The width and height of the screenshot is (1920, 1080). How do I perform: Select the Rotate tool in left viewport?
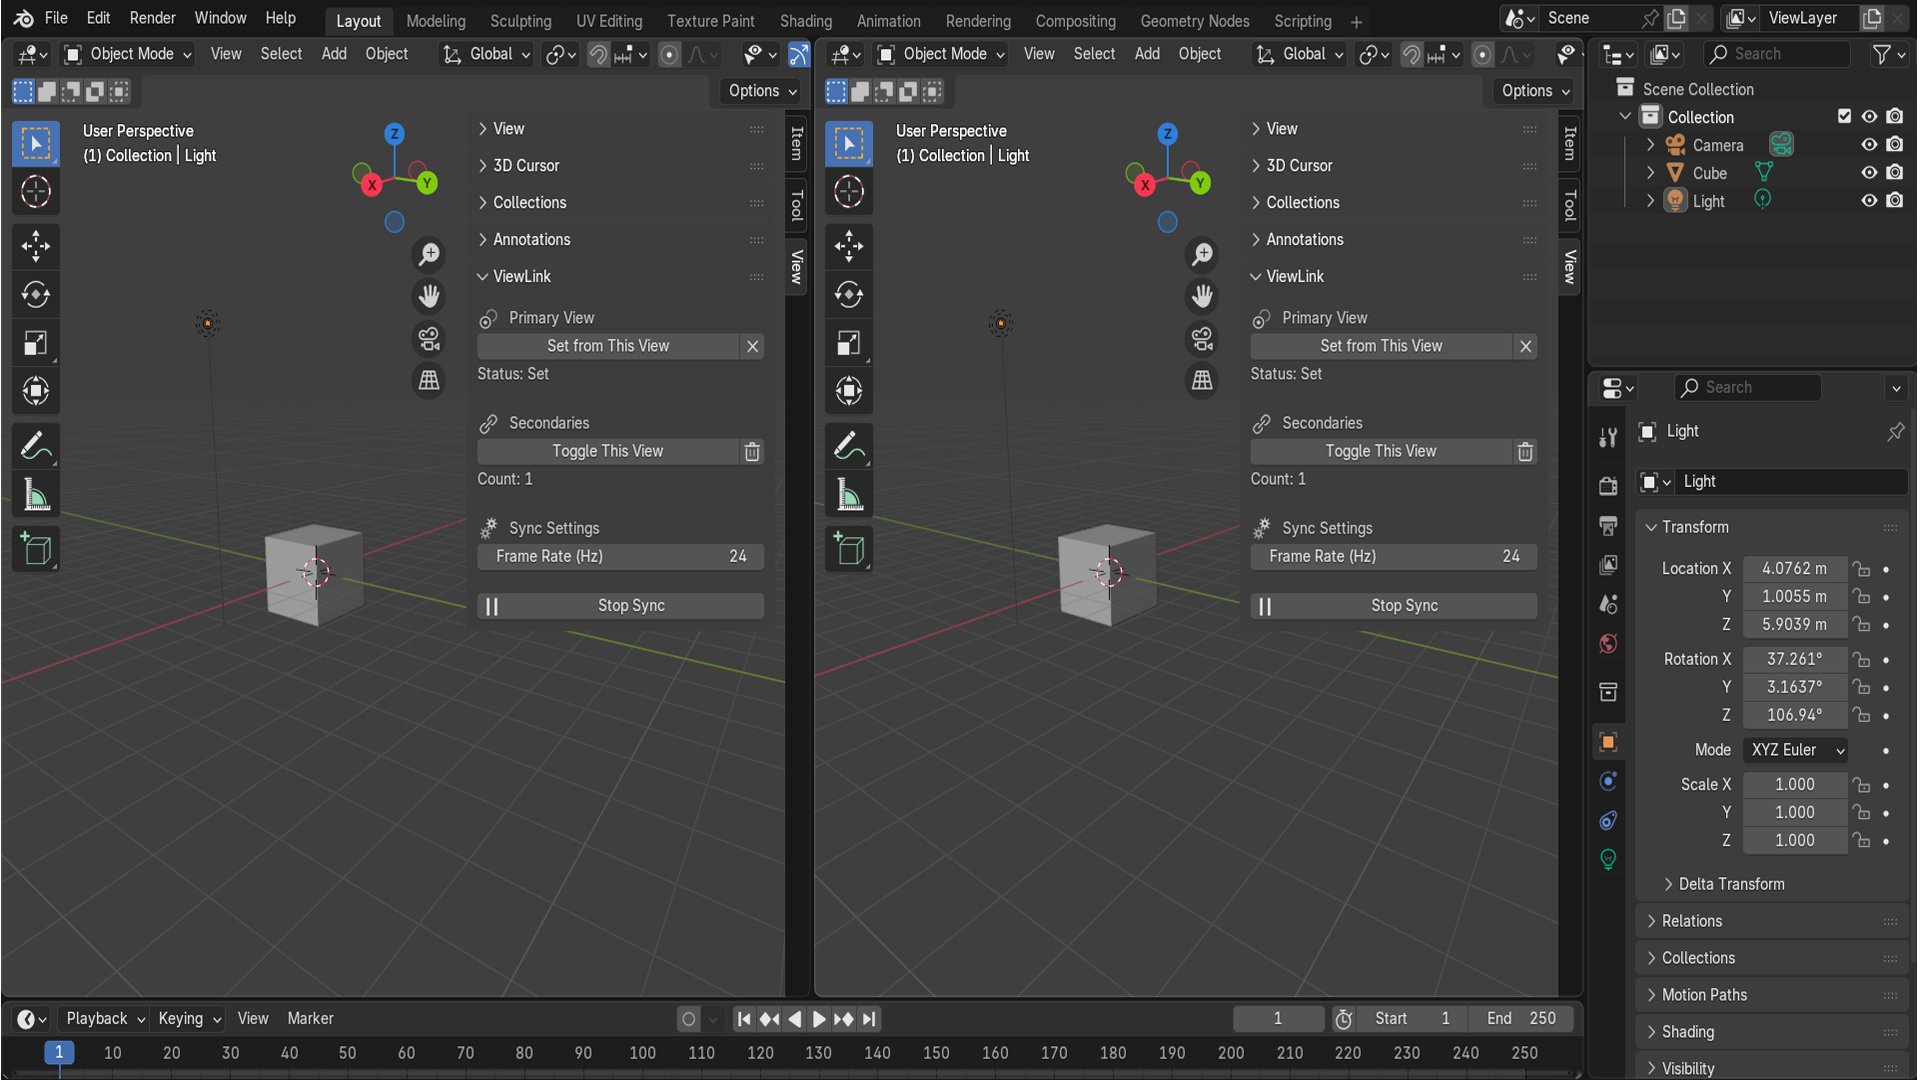[36, 295]
